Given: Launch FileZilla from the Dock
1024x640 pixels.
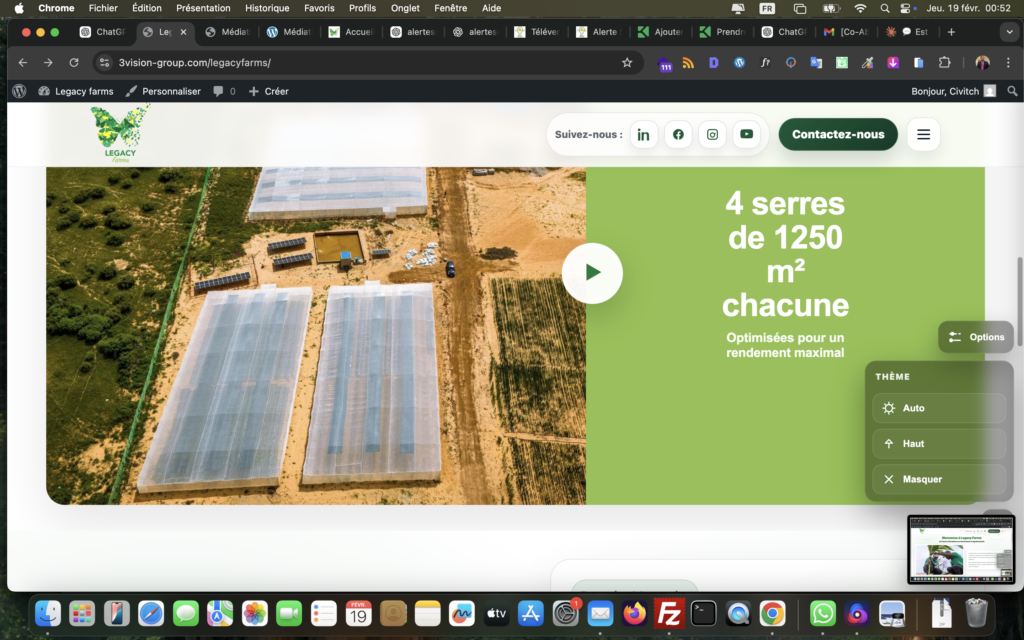Looking at the screenshot, I should click(667, 613).
